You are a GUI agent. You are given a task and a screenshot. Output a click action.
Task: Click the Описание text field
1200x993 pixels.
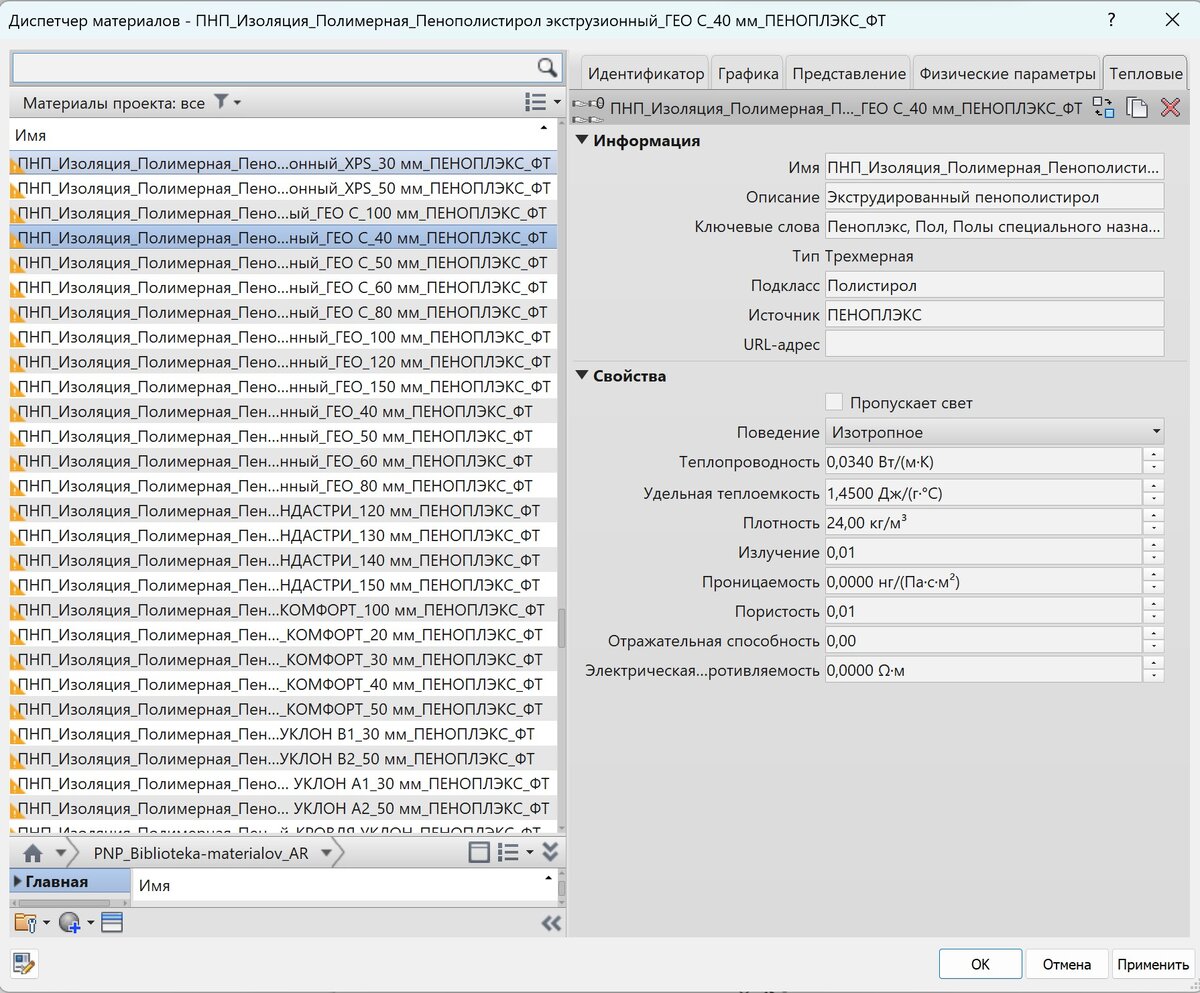click(994, 197)
